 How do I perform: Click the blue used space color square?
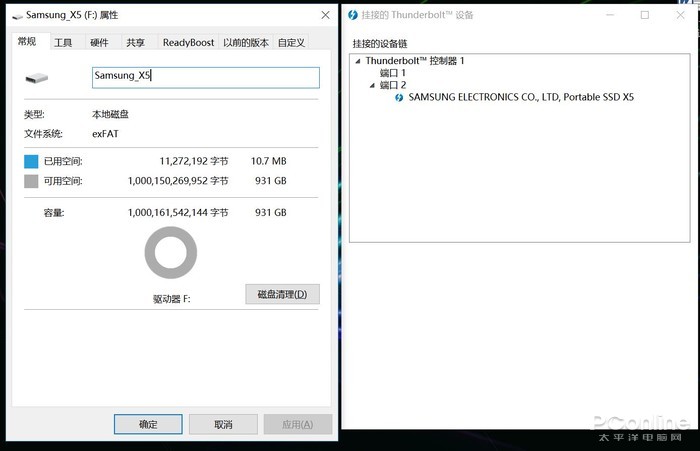[31, 161]
